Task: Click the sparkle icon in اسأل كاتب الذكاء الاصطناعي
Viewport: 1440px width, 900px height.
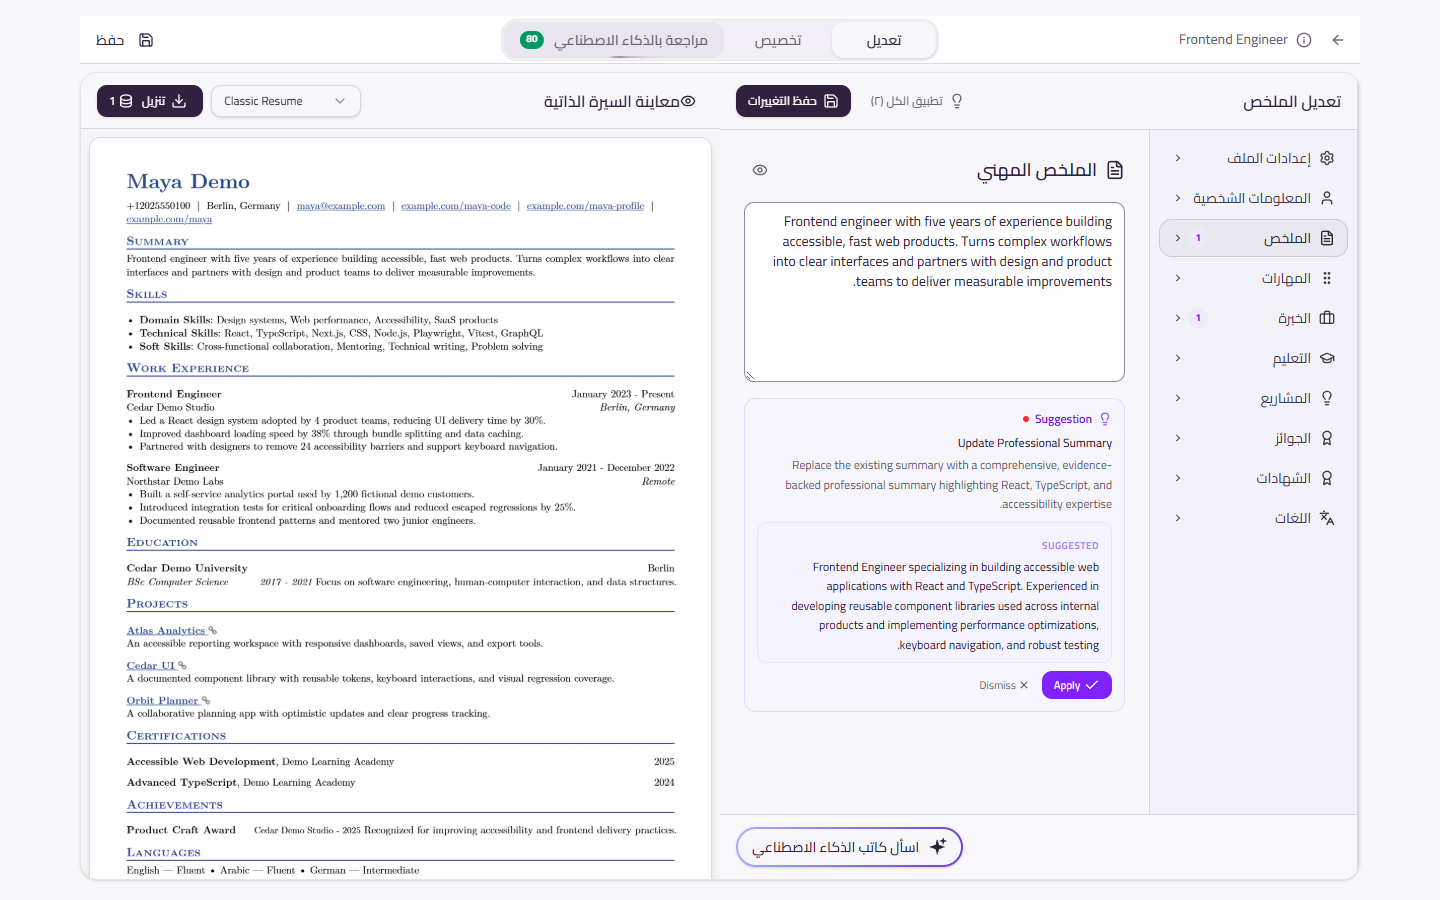Action: pyautogui.click(x=938, y=847)
